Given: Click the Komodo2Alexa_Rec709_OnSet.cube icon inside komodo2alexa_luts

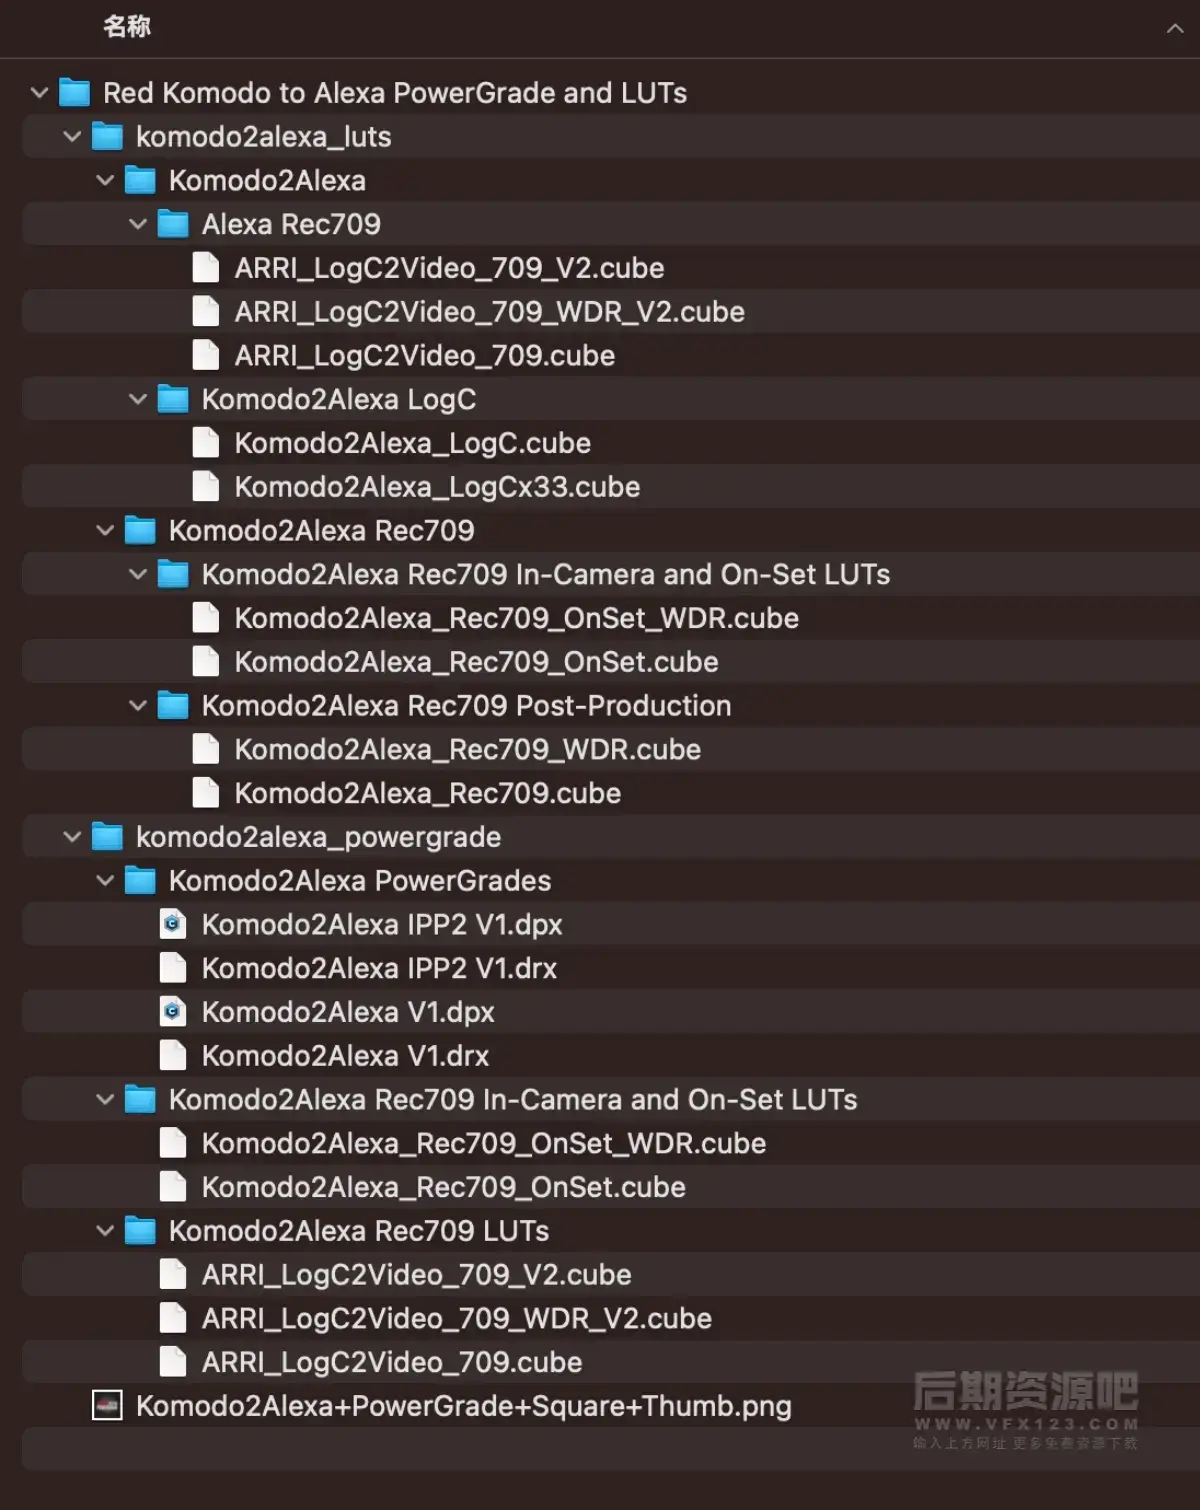Looking at the screenshot, I should click(206, 662).
